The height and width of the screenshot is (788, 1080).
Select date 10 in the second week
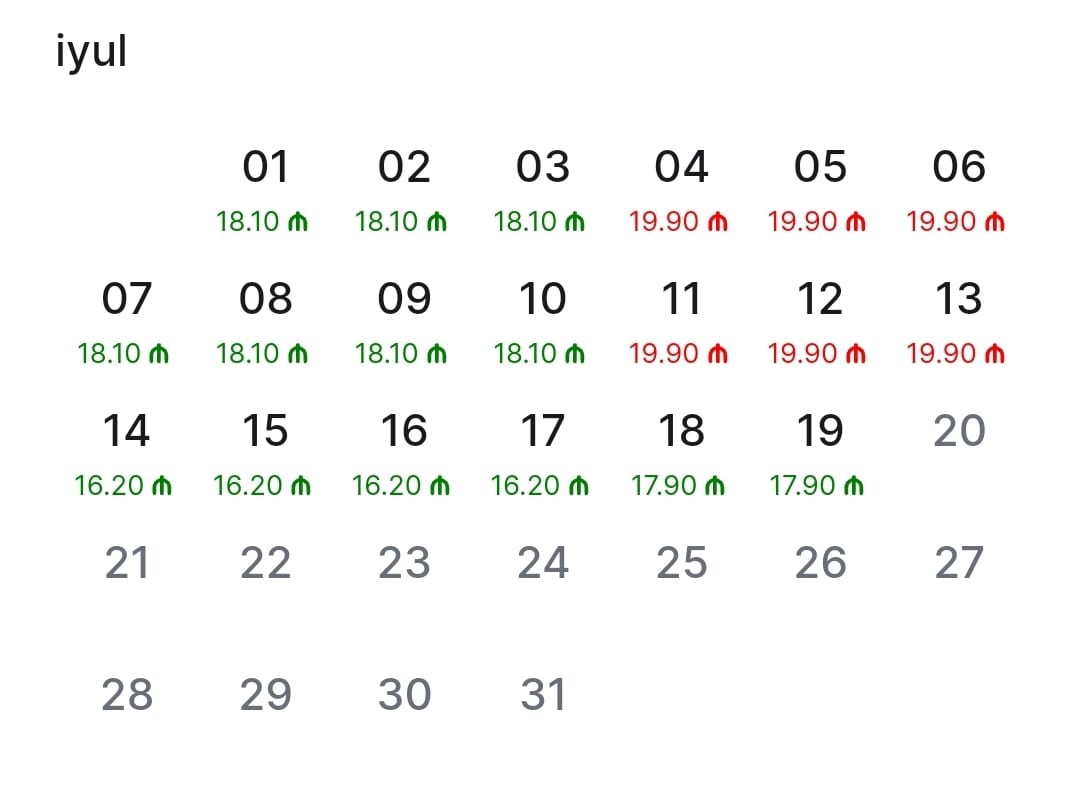click(x=543, y=299)
